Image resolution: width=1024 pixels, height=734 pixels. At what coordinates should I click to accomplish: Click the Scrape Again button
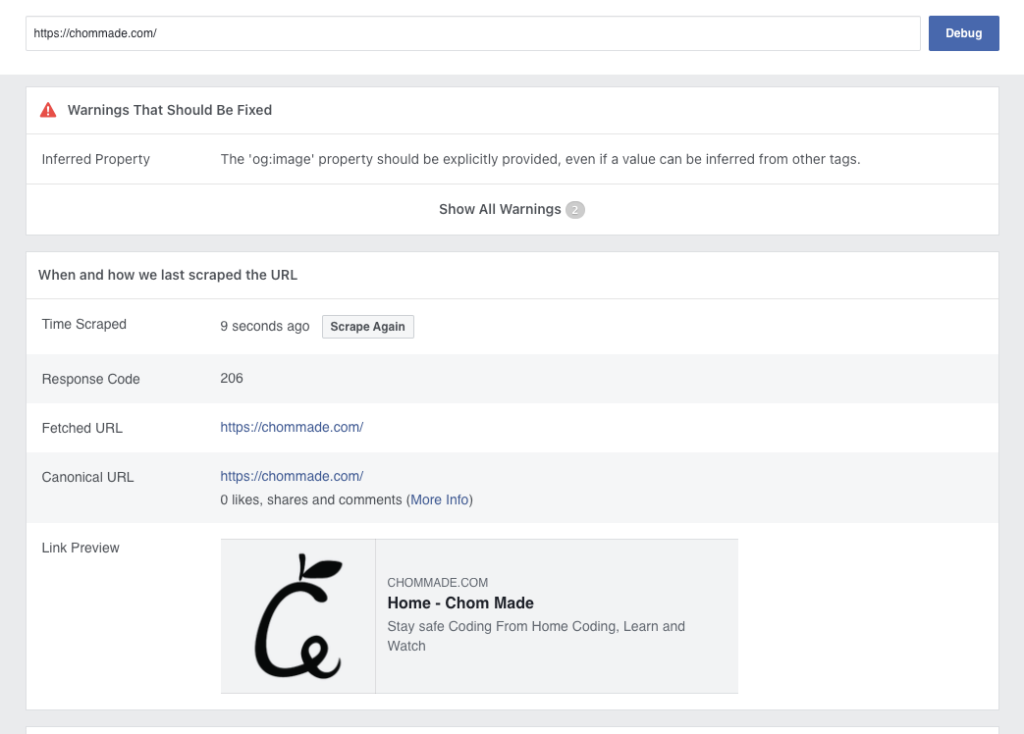pos(367,327)
